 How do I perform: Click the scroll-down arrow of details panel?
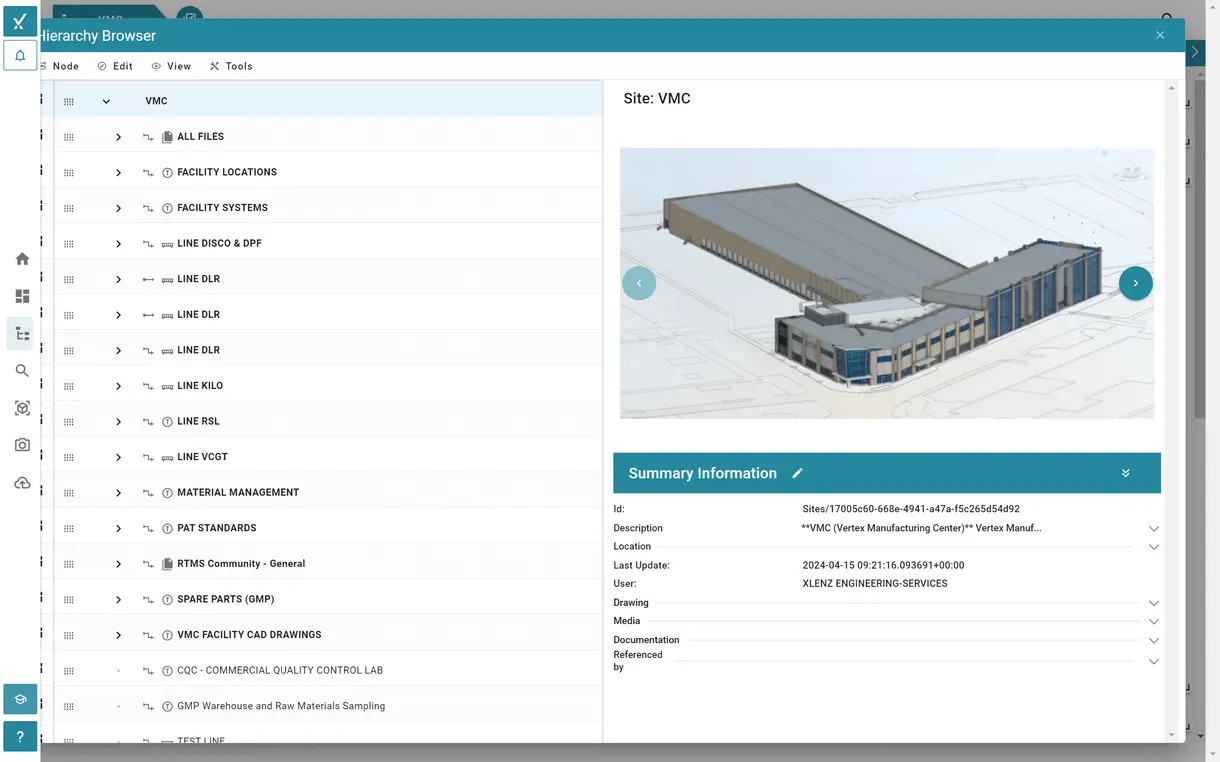1172,735
